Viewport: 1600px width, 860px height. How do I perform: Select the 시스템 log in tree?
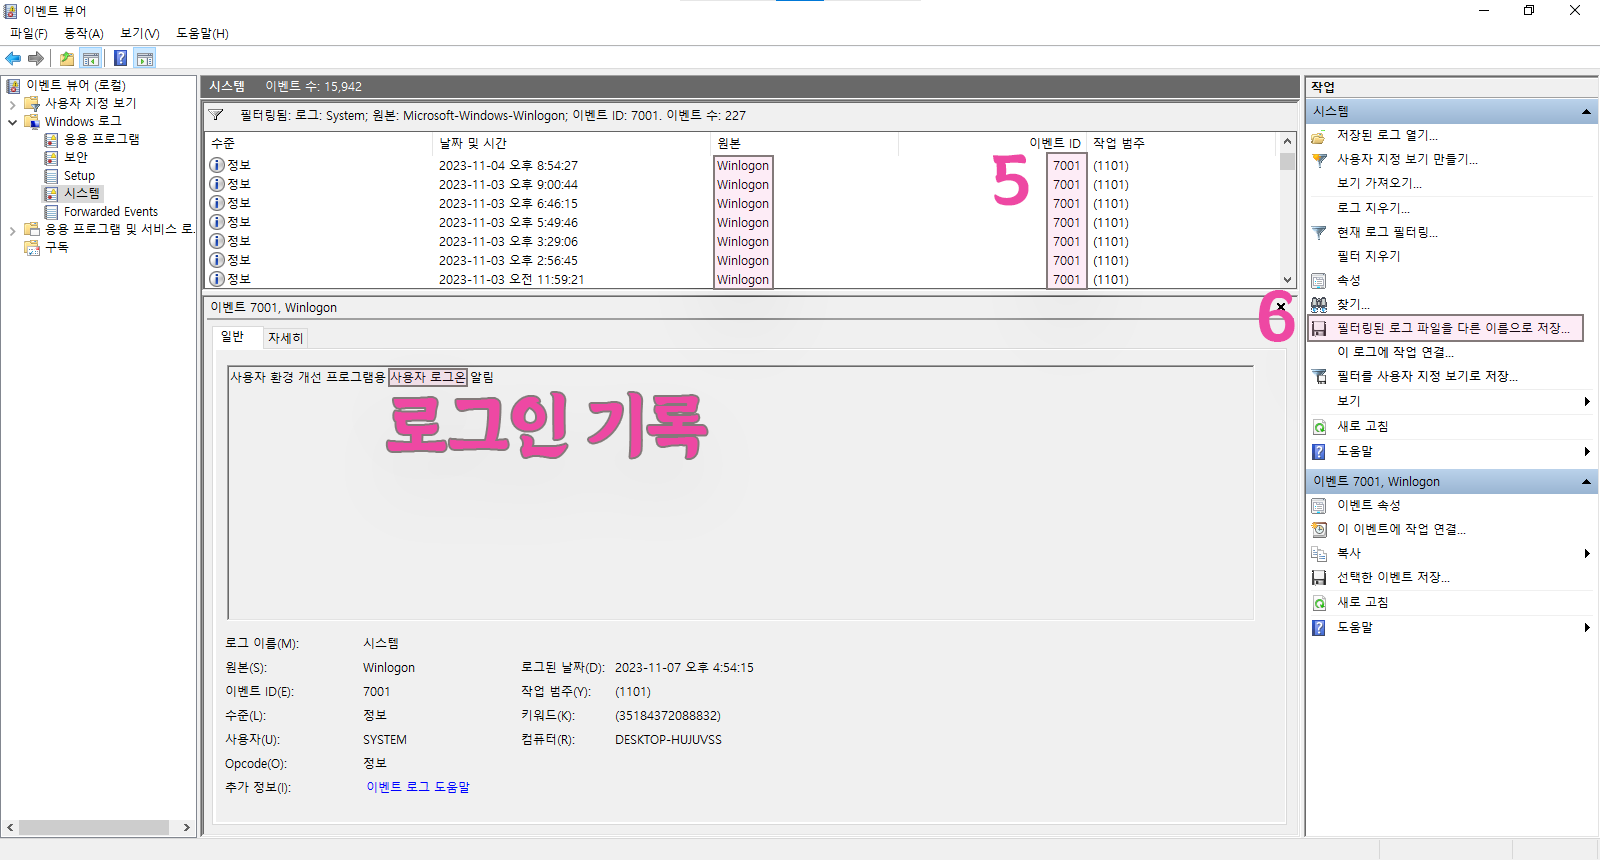[x=82, y=193]
